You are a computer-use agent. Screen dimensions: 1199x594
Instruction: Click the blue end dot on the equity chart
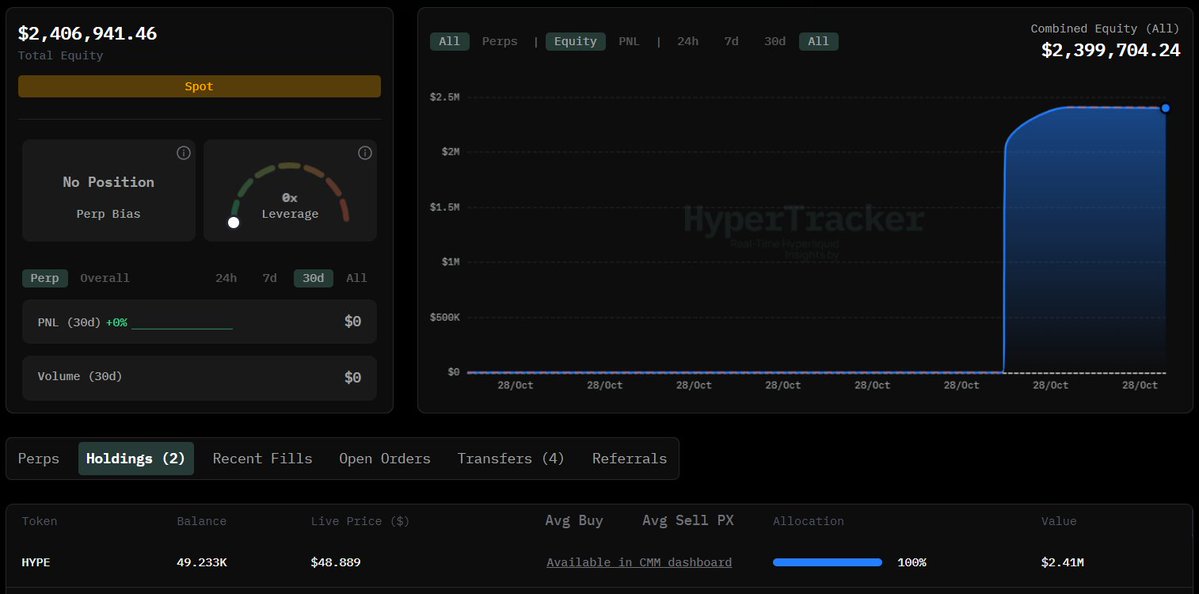(1165, 108)
